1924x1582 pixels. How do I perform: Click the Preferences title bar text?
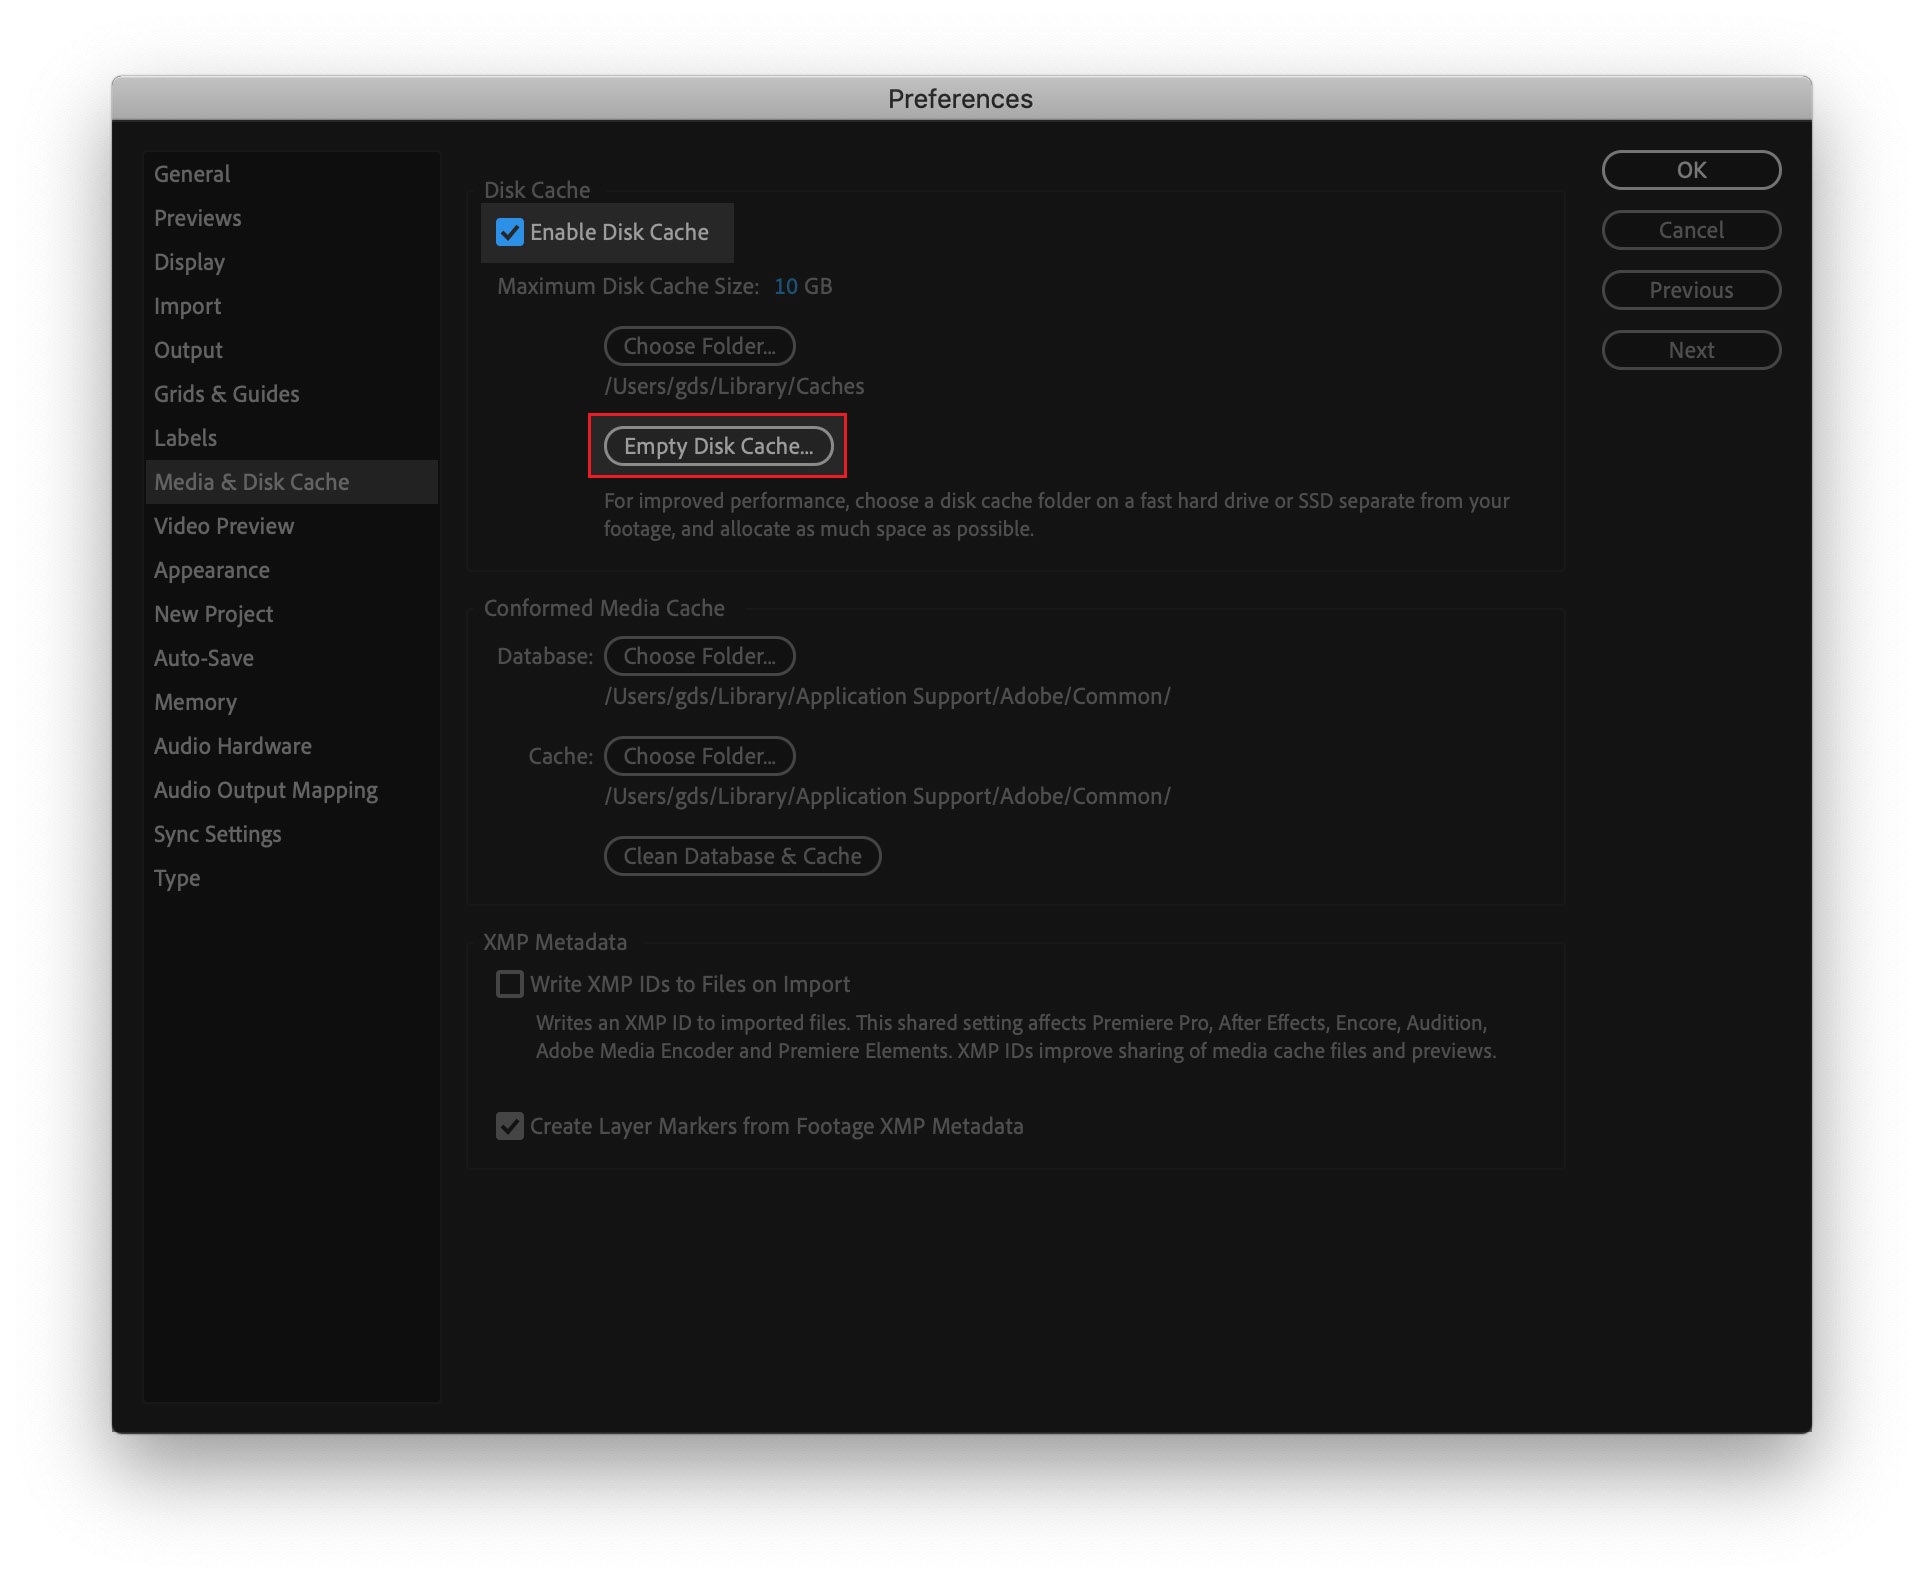coord(960,99)
